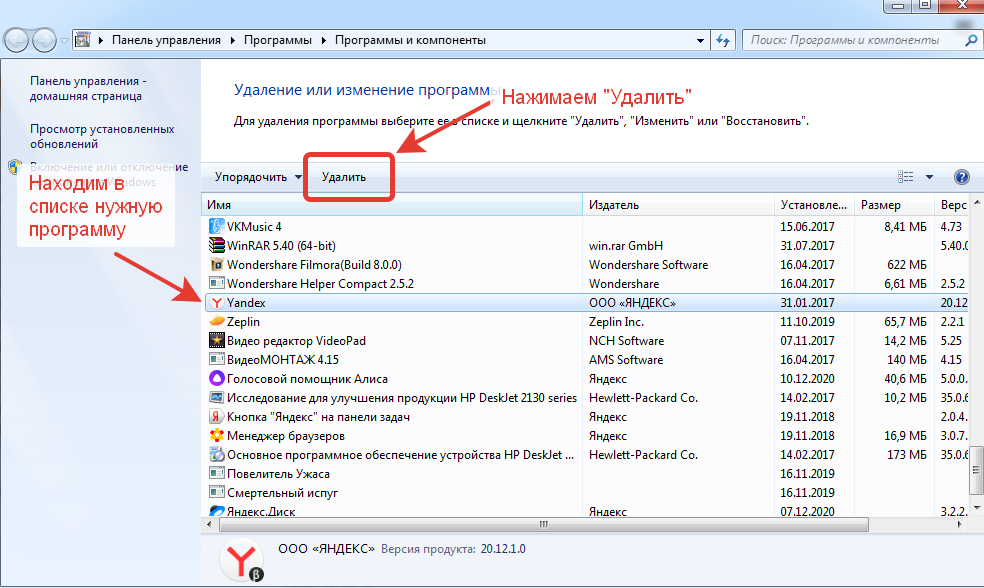
Task: Click the Zeplin program icon
Action: coord(217,321)
